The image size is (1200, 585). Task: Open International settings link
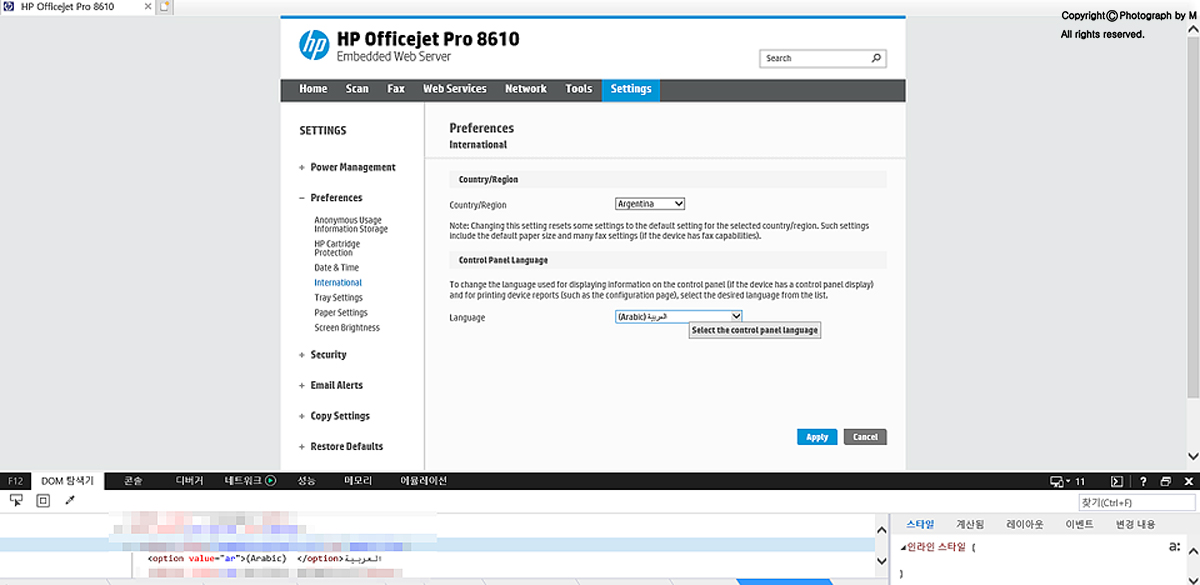338,283
